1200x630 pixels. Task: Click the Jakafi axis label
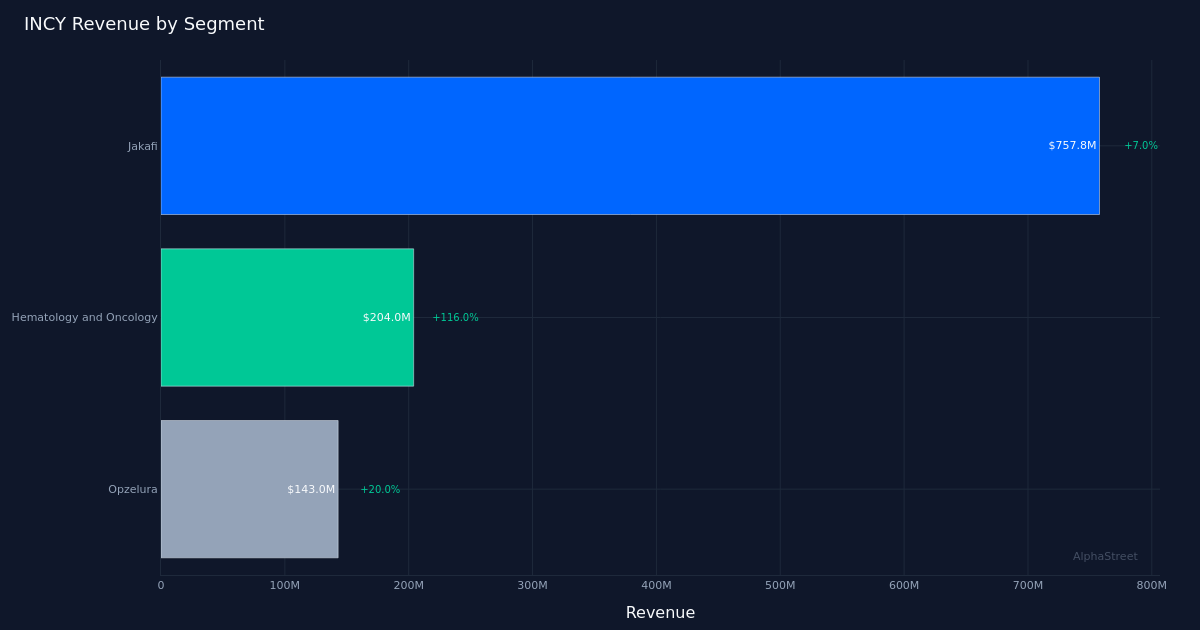pos(142,145)
